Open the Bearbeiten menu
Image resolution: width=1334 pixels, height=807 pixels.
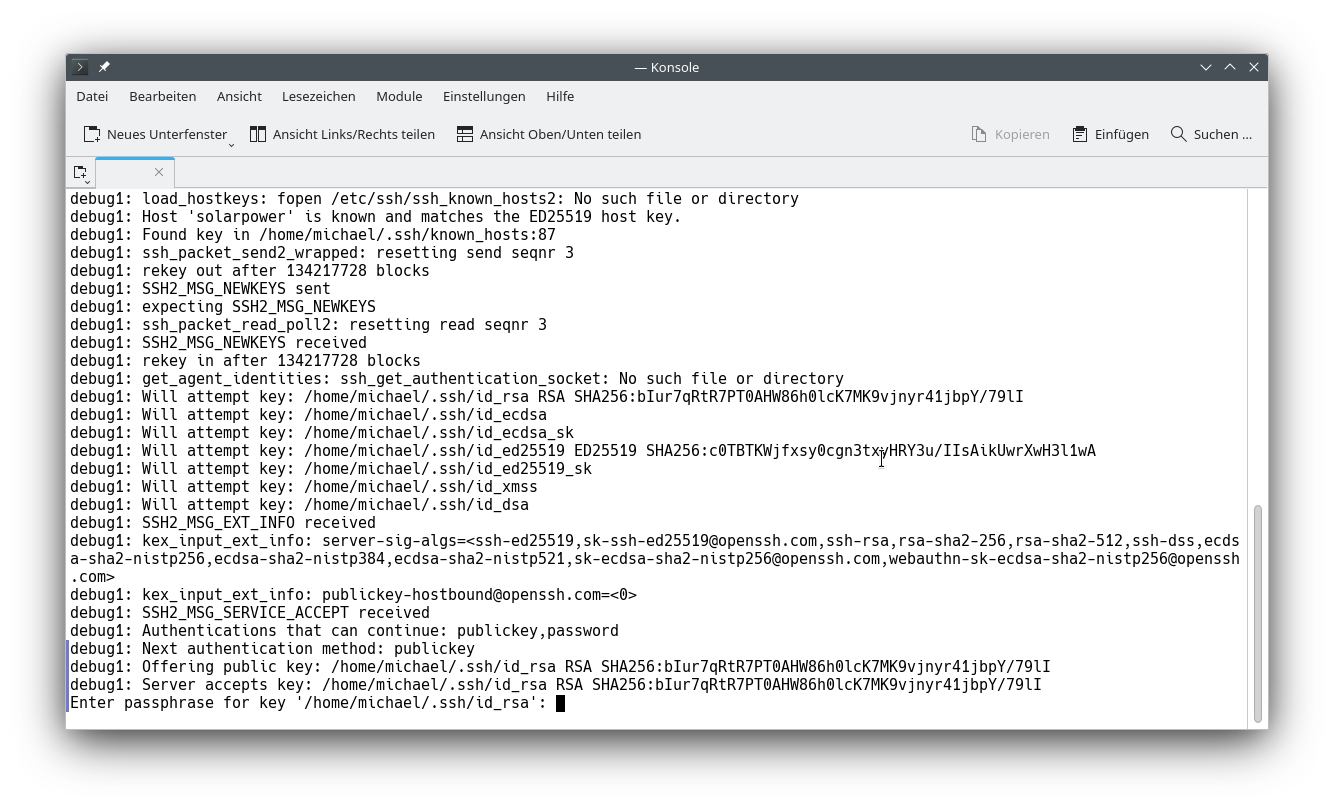162,96
